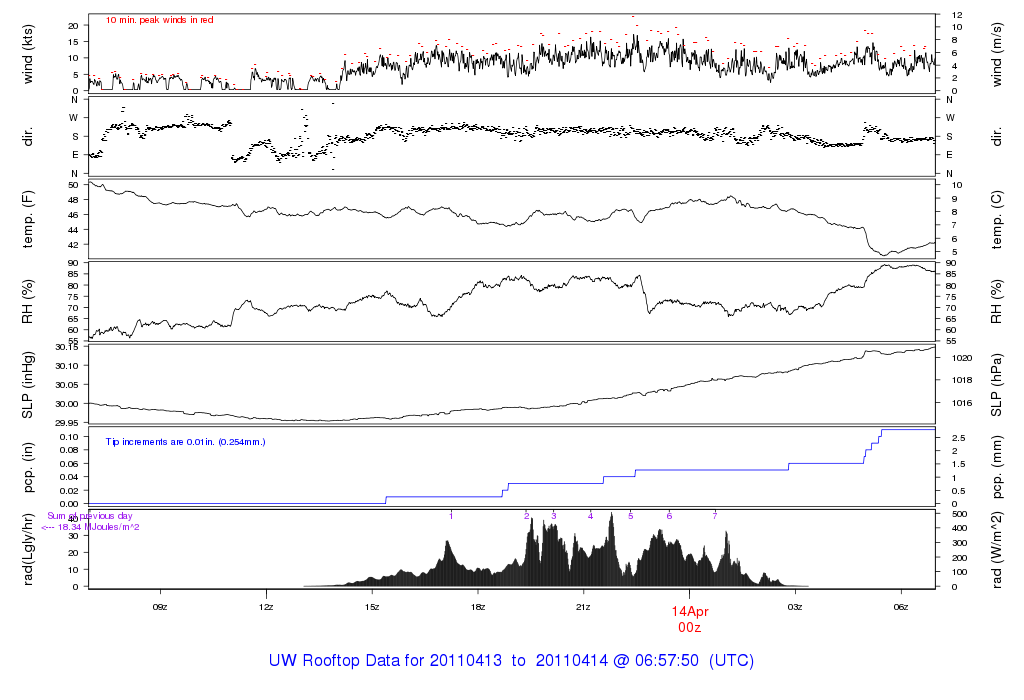1024x700 pixels.
Task: Click the '15z' time axis label
Action: (372, 607)
